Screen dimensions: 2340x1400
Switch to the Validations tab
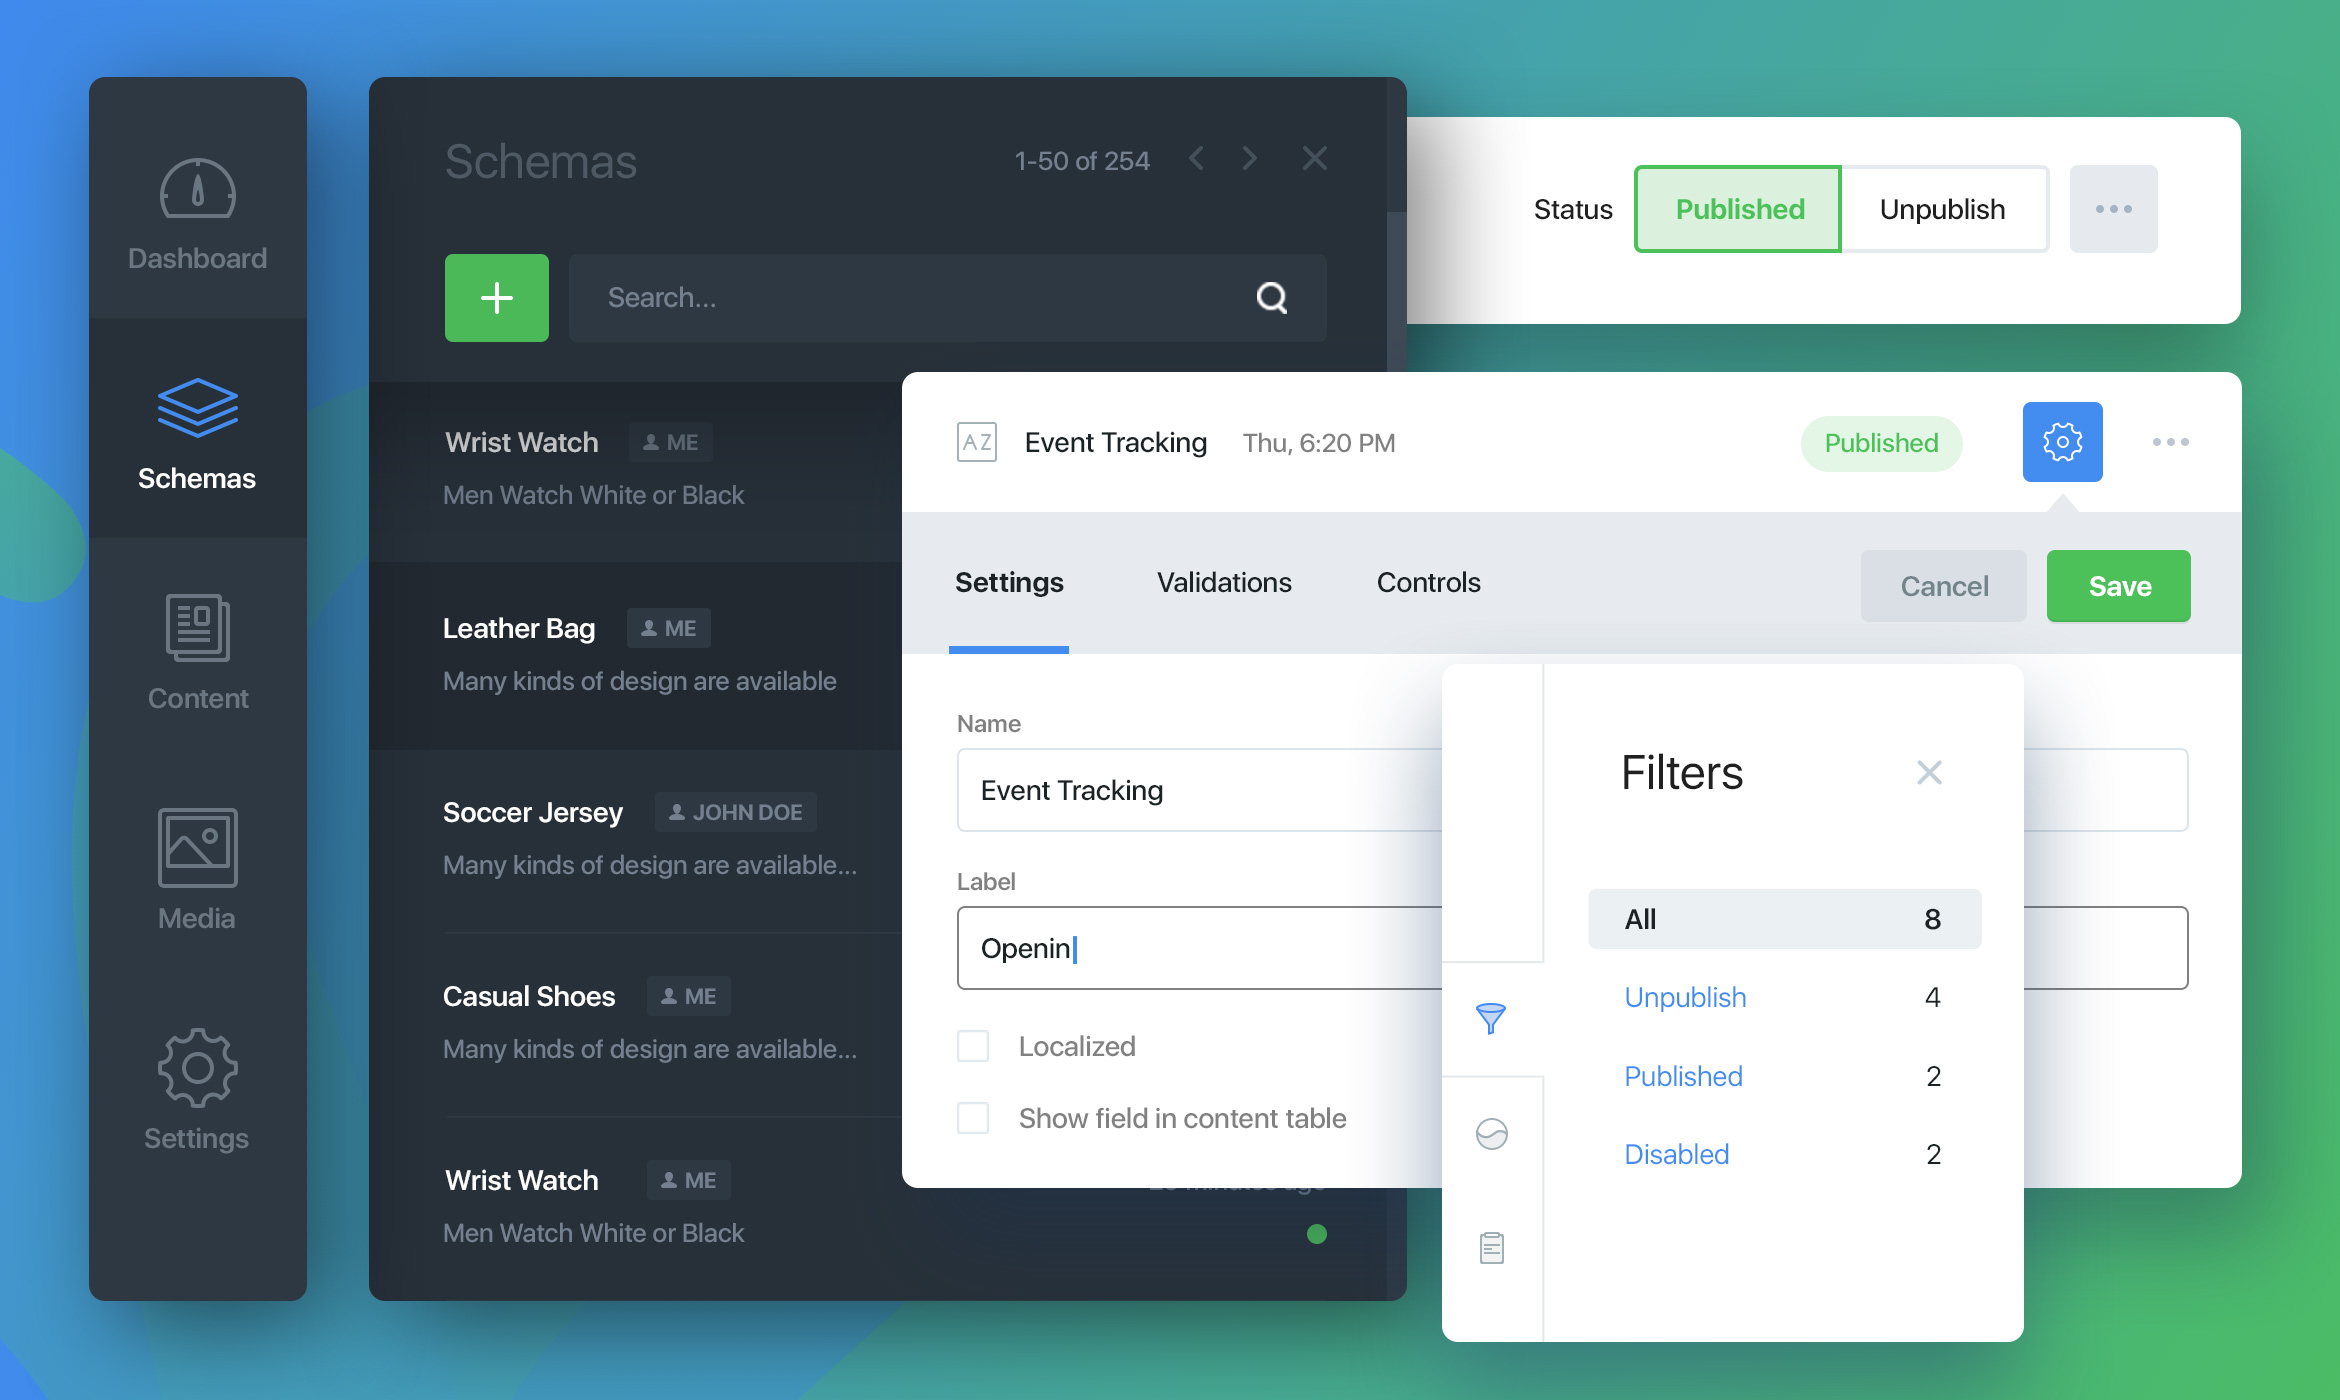coord(1224,583)
